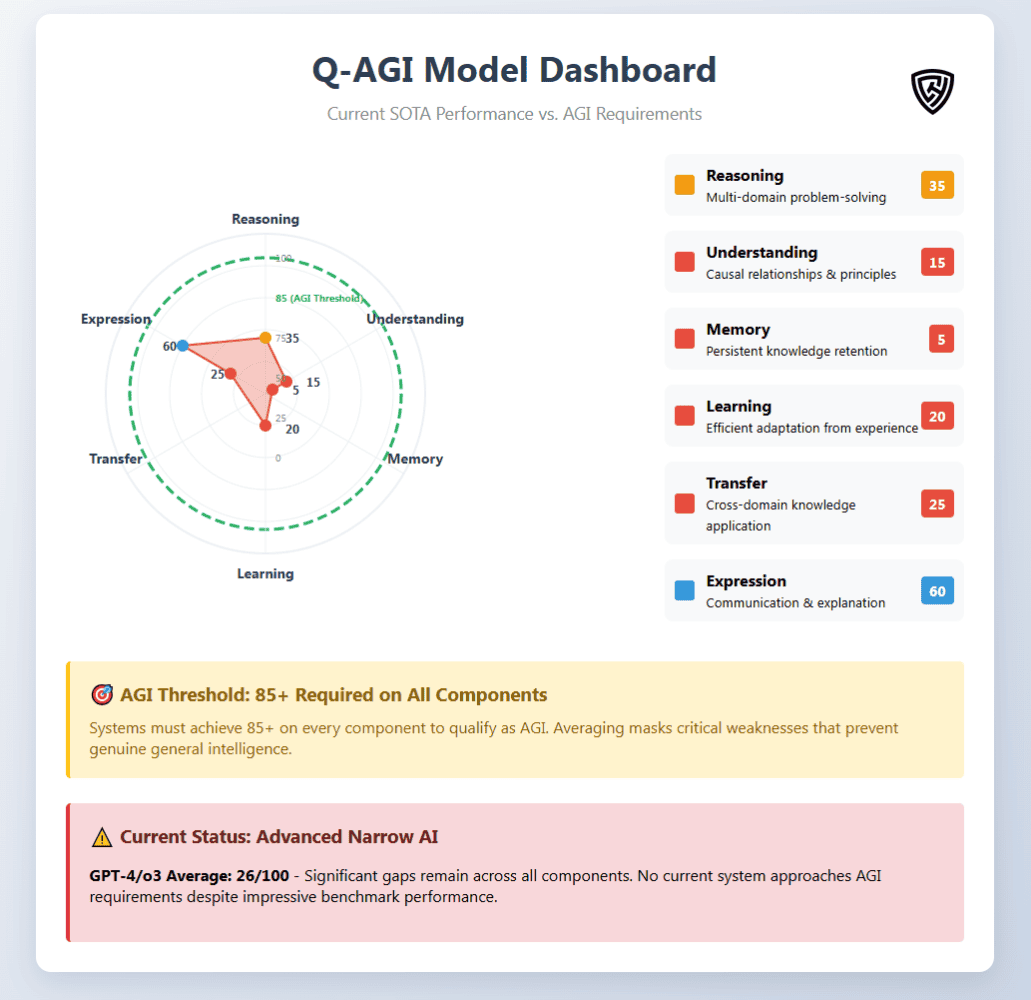Image resolution: width=1031 pixels, height=1000 pixels.
Task: Click the Learning axis label under radar
Action: 265,573
